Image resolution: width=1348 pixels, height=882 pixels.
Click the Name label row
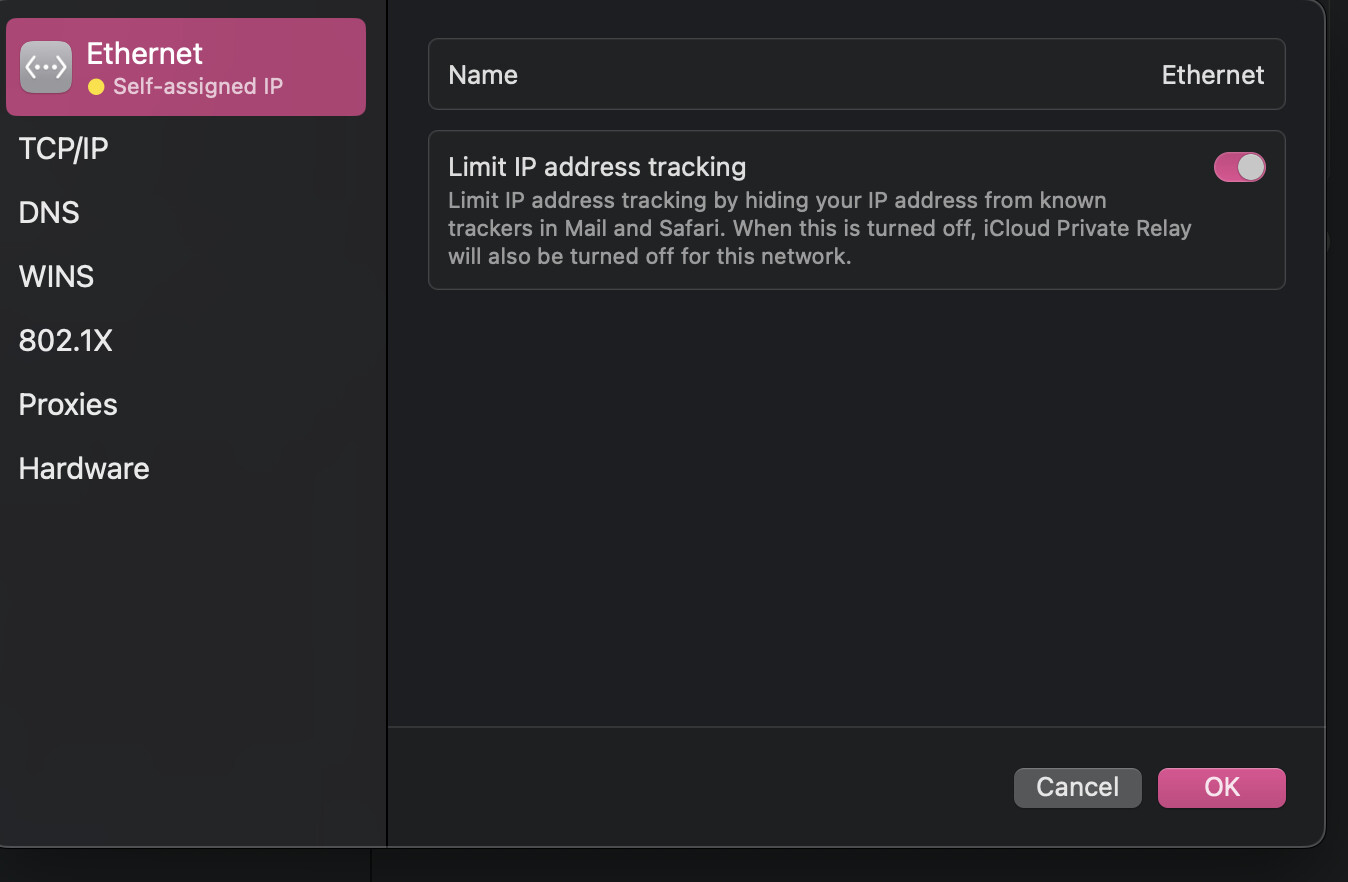click(857, 74)
